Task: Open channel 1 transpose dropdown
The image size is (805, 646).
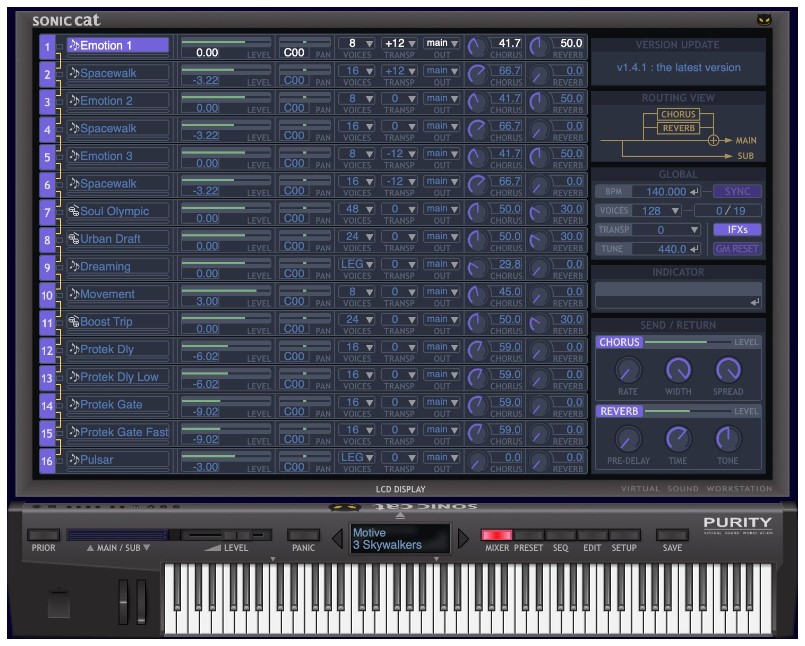Action: pos(399,43)
